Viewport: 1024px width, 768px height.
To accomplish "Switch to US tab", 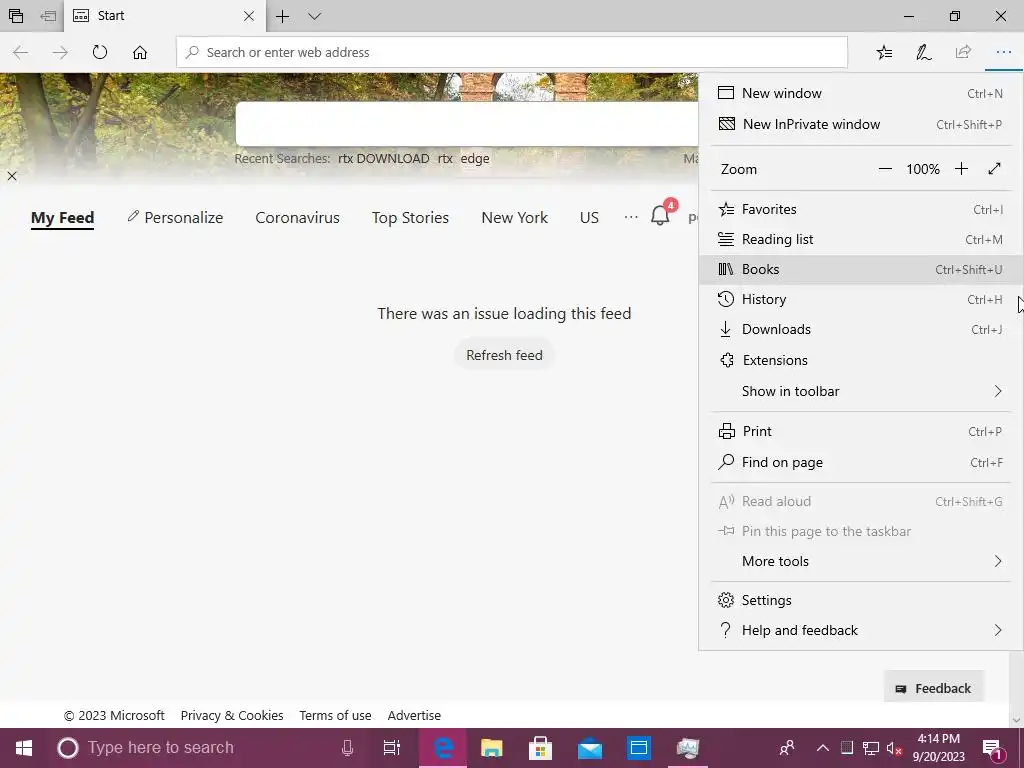I will click(x=589, y=217).
